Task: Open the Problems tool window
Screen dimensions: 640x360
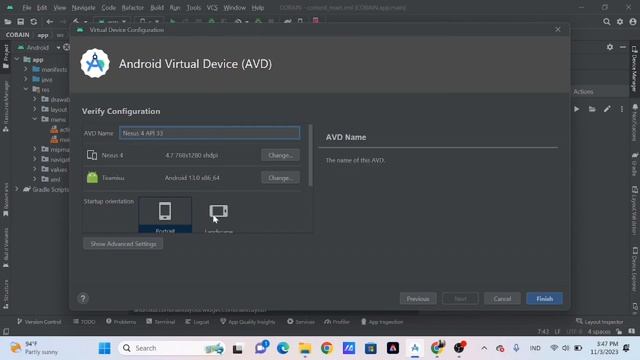Action: click(x=121, y=322)
